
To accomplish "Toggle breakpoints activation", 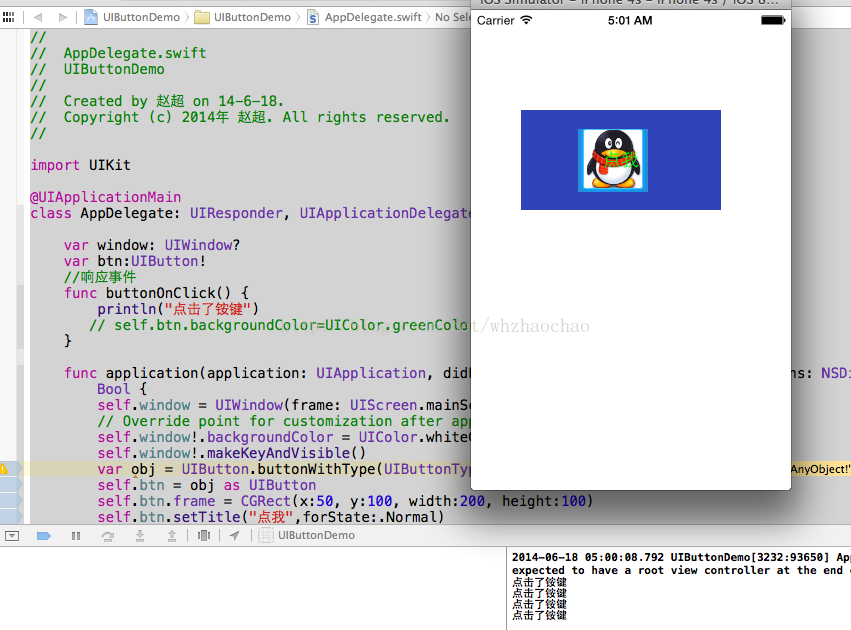I will pyautogui.click(x=43, y=536).
